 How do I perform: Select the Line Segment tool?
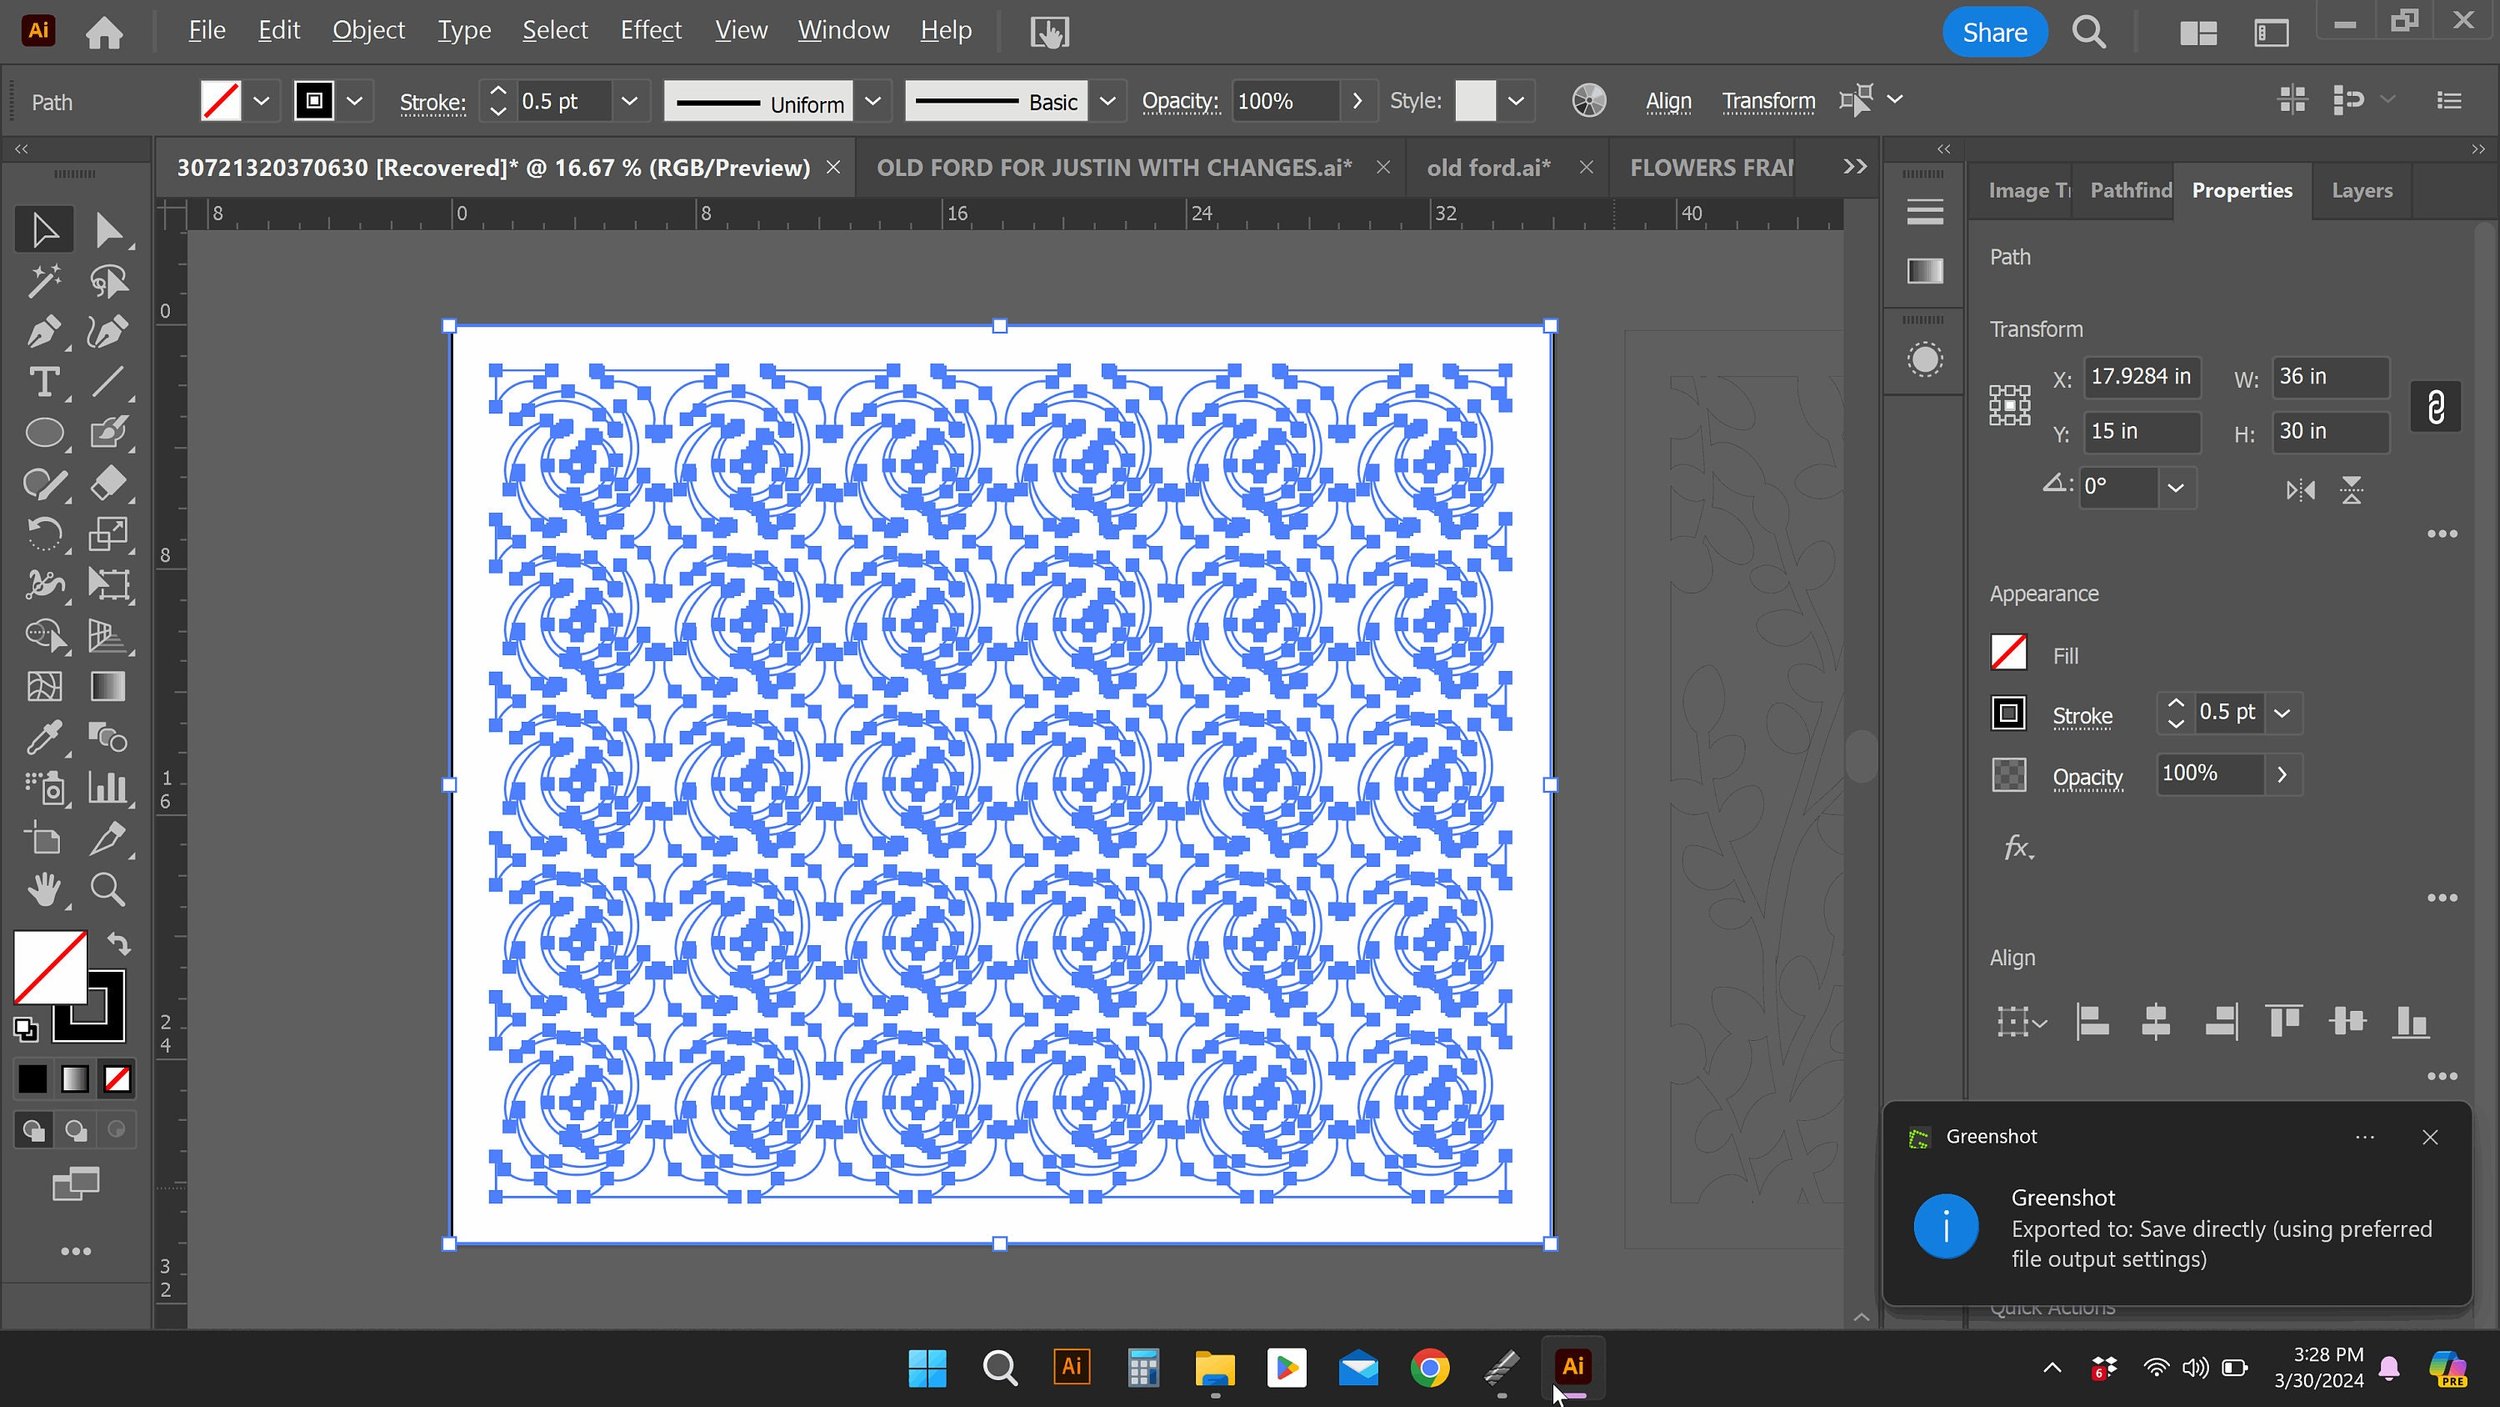107,382
